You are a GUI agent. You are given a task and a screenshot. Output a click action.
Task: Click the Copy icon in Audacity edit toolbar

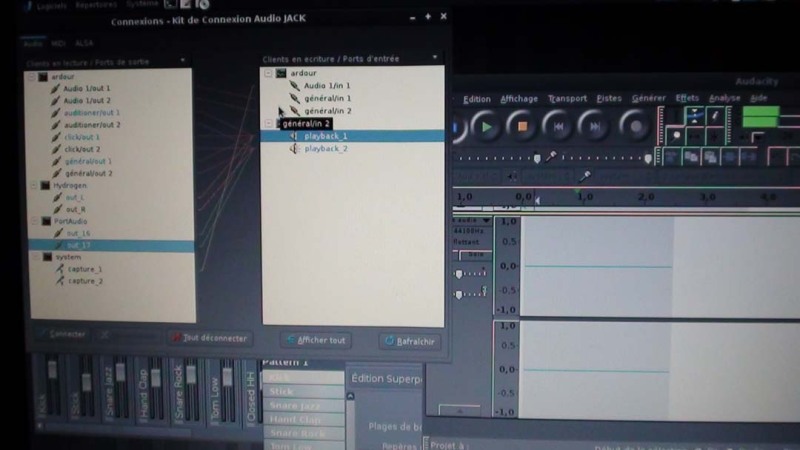tap(691, 157)
